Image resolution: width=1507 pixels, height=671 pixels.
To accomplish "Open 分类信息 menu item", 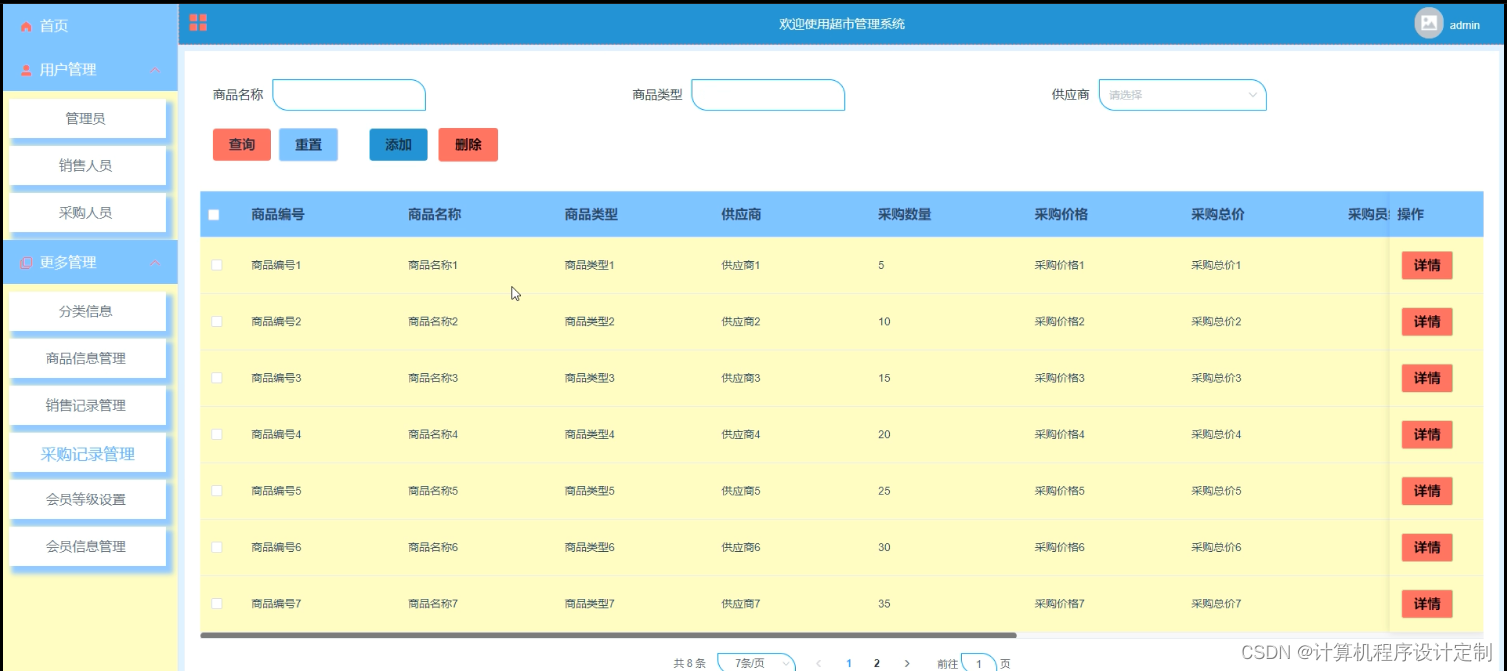I will [x=86, y=311].
